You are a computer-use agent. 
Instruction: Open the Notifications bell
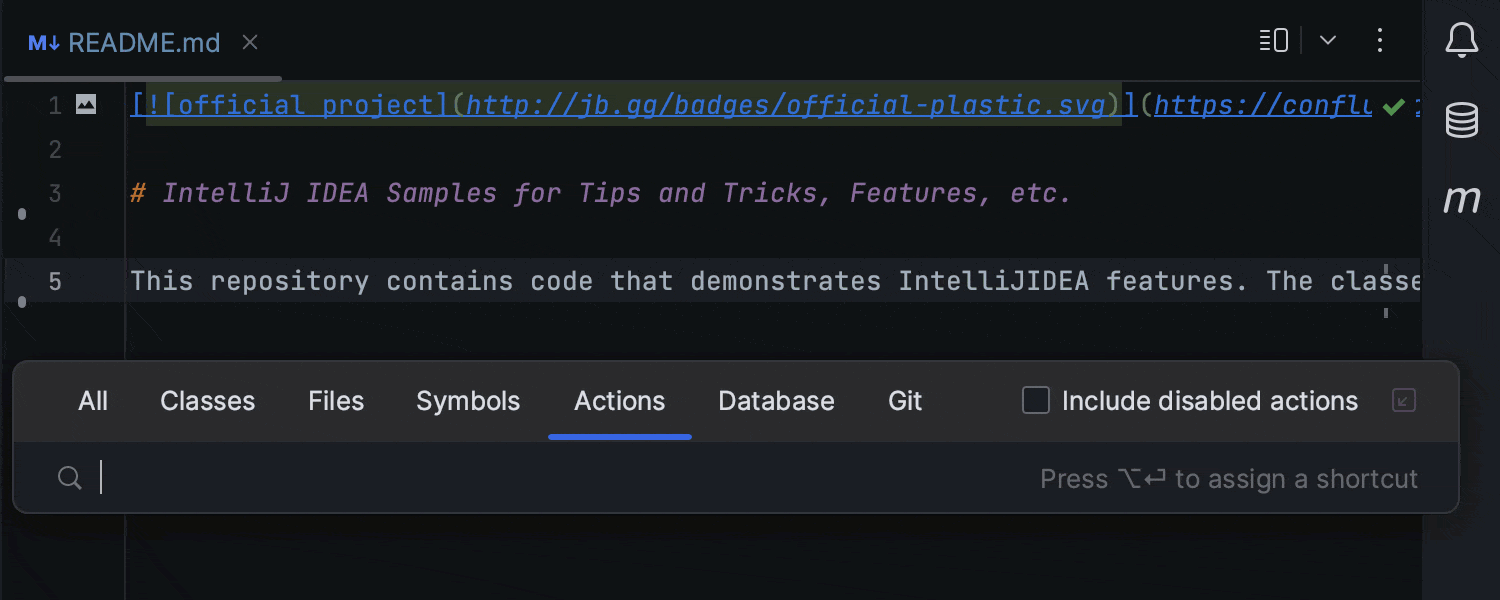click(1461, 41)
